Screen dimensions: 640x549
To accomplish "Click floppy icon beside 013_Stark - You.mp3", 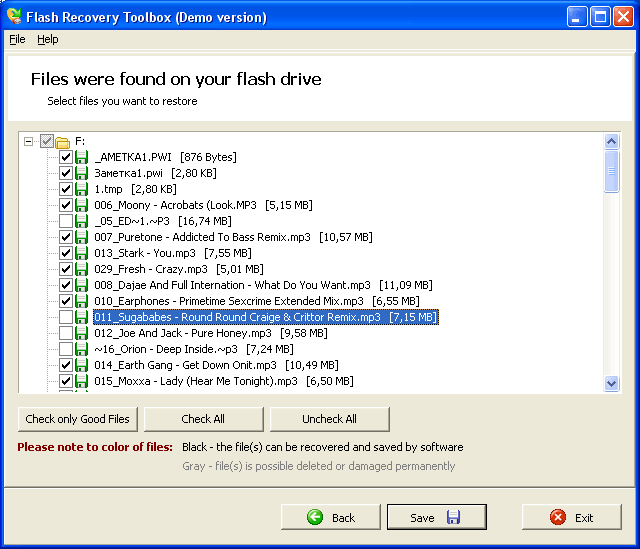I will (82, 253).
